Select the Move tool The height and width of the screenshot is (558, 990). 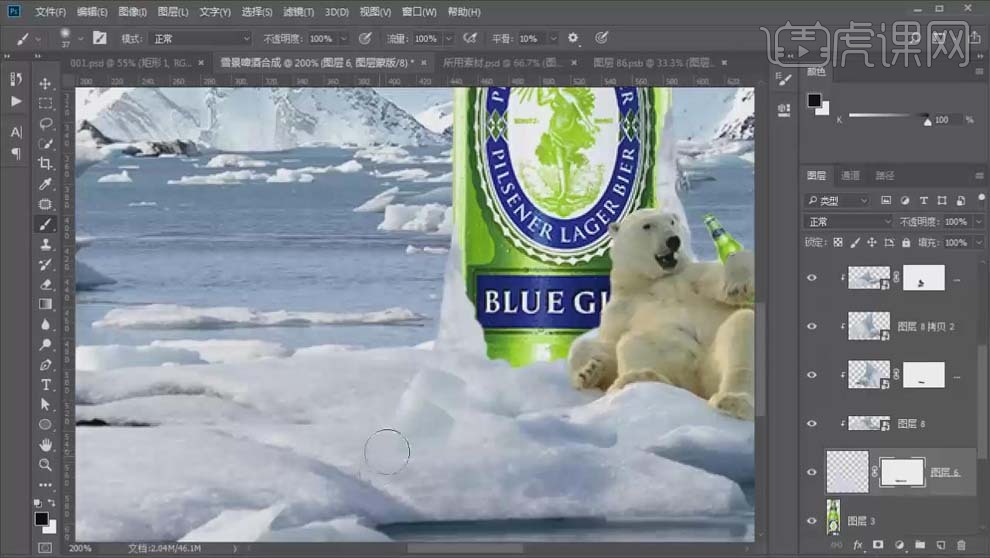pos(46,83)
